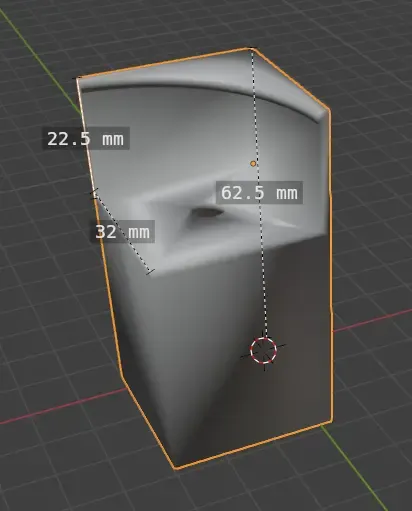Click top endpoint of 62.5 mm ruler
Viewport: 412px width, 511px height.
(252, 49)
